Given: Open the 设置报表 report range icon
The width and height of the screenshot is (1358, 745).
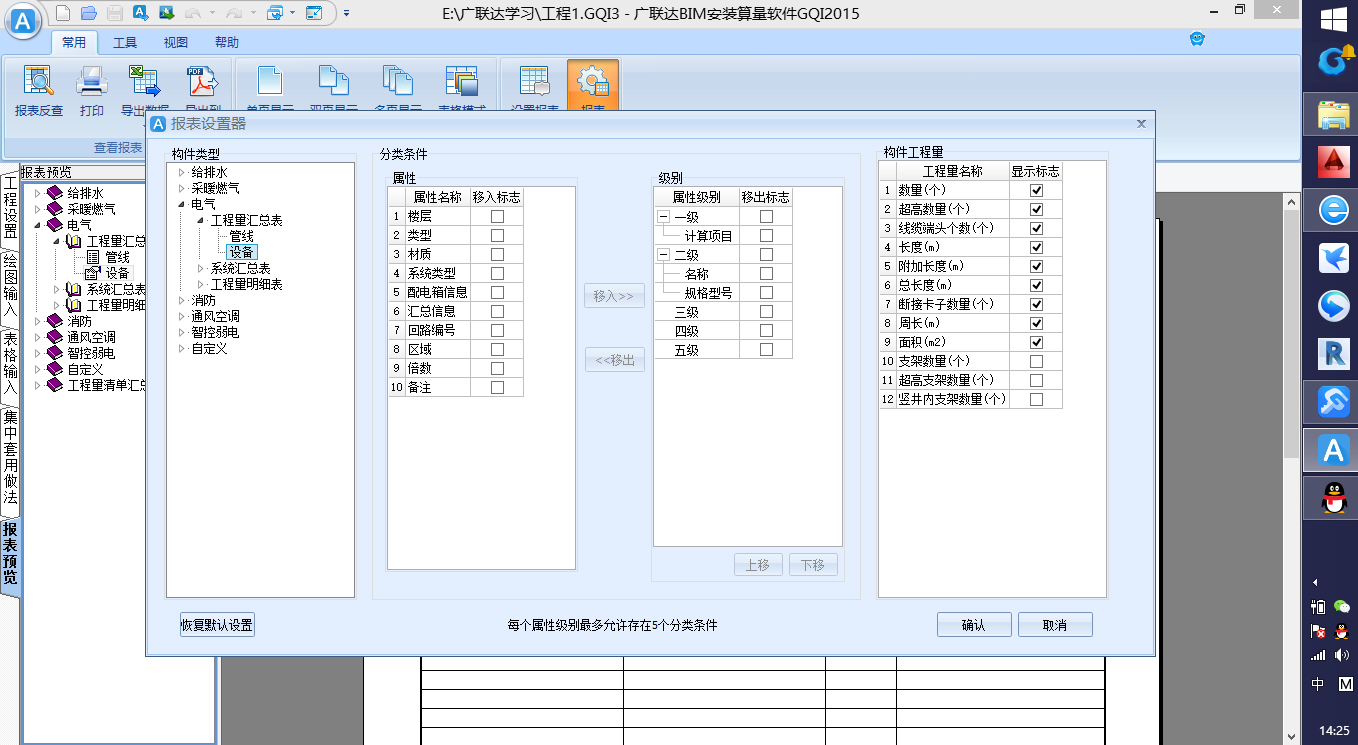Looking at the screenshot, I should click(535, 90).
